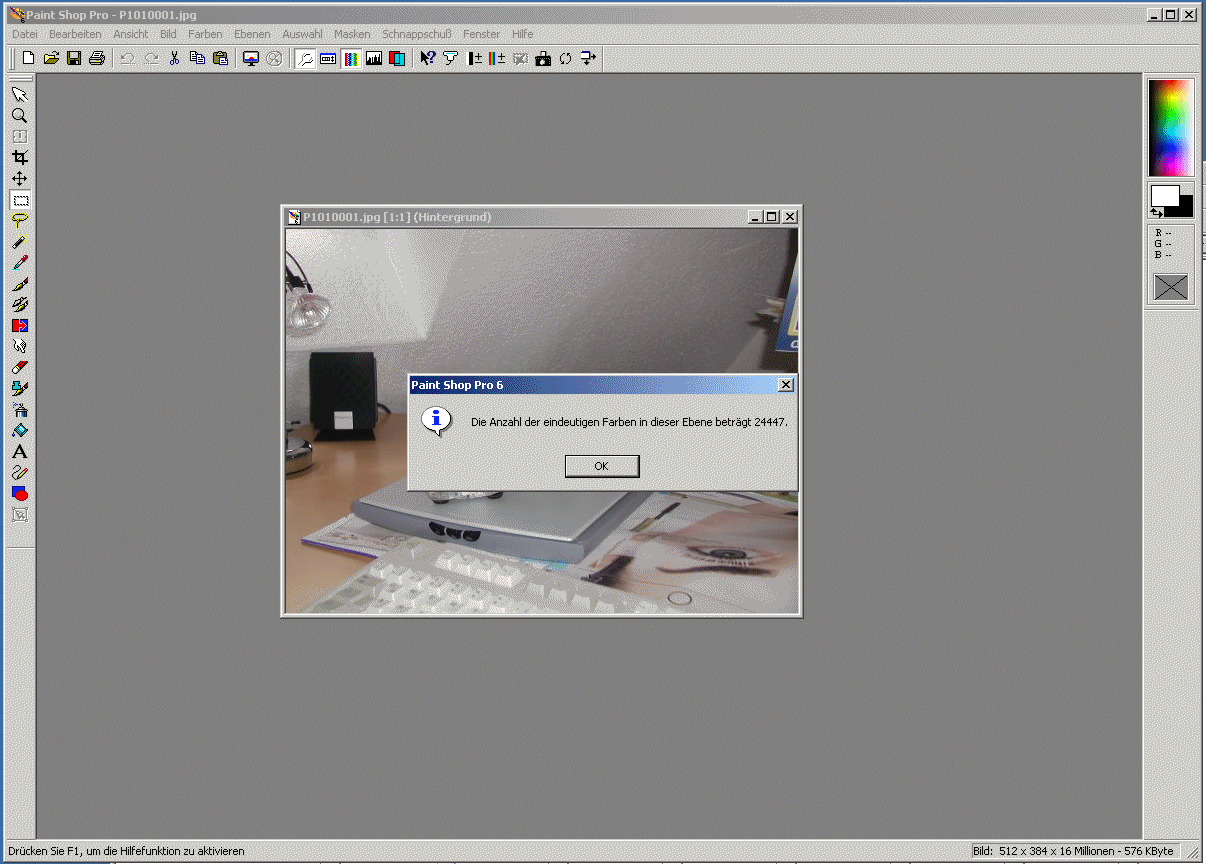Swap foreground and background colors arrow

coord(1156,212)
